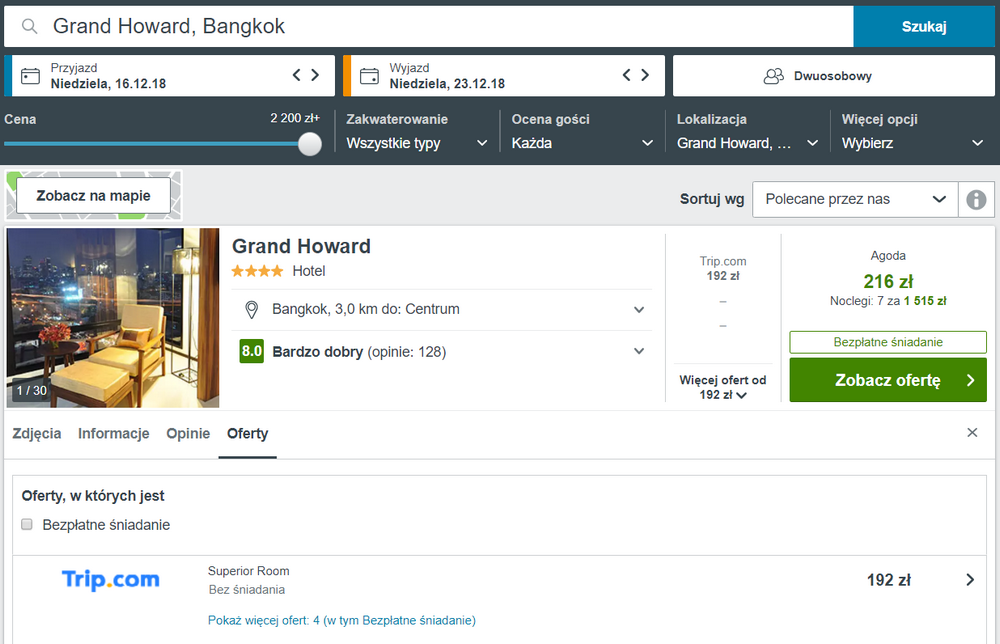Click the Zobacz ofertę button
This screenshot has width=1000, height=644.
click(x=888, y=380)
